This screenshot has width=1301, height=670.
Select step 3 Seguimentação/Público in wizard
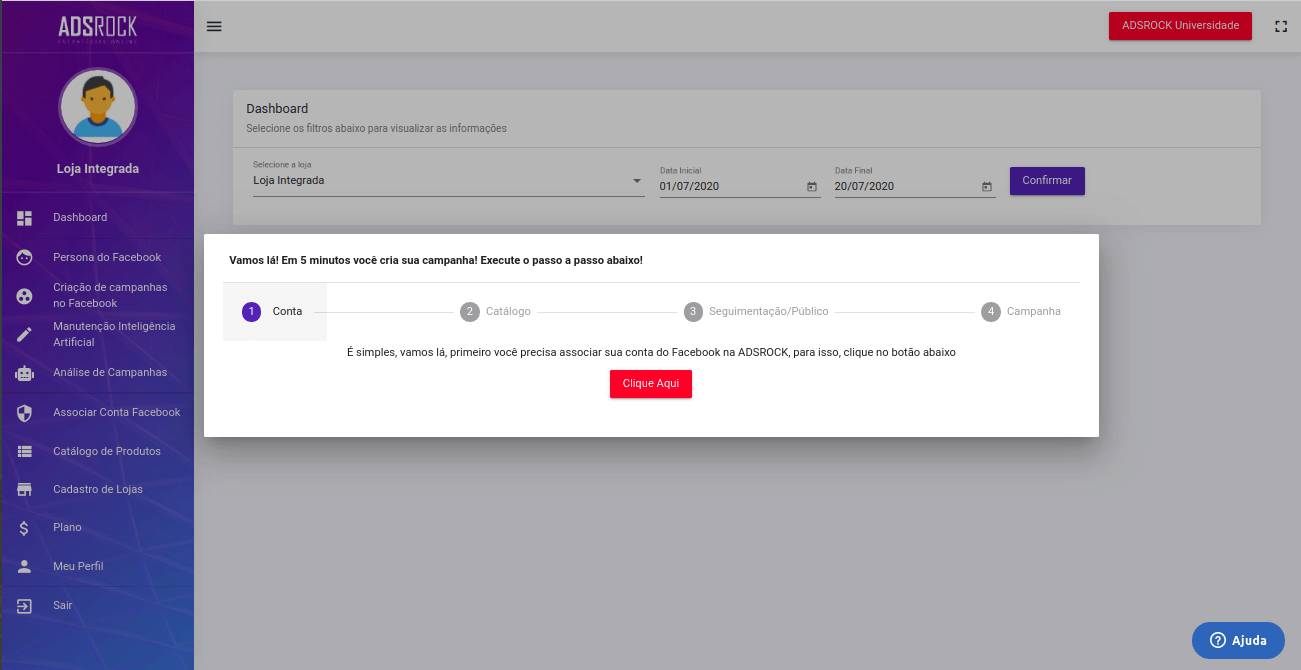click(756, 312)
